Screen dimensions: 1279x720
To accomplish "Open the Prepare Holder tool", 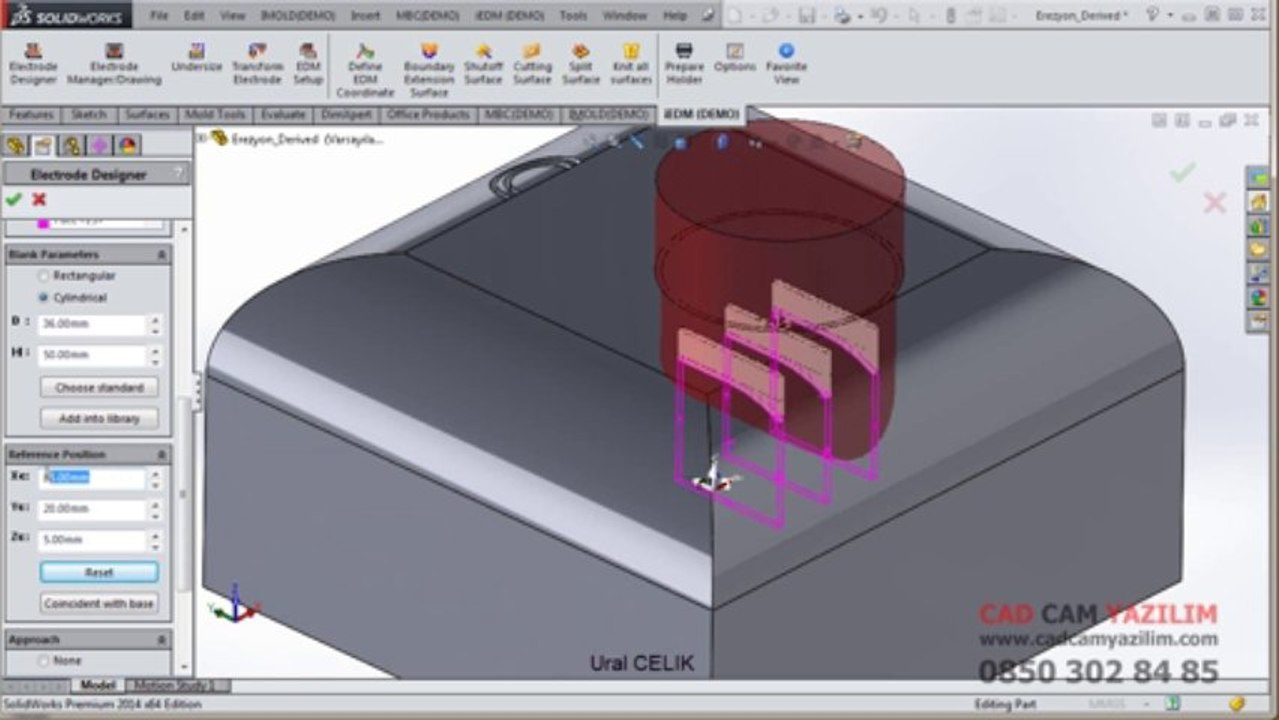I will pyautogui.click(x=684, y=64).
